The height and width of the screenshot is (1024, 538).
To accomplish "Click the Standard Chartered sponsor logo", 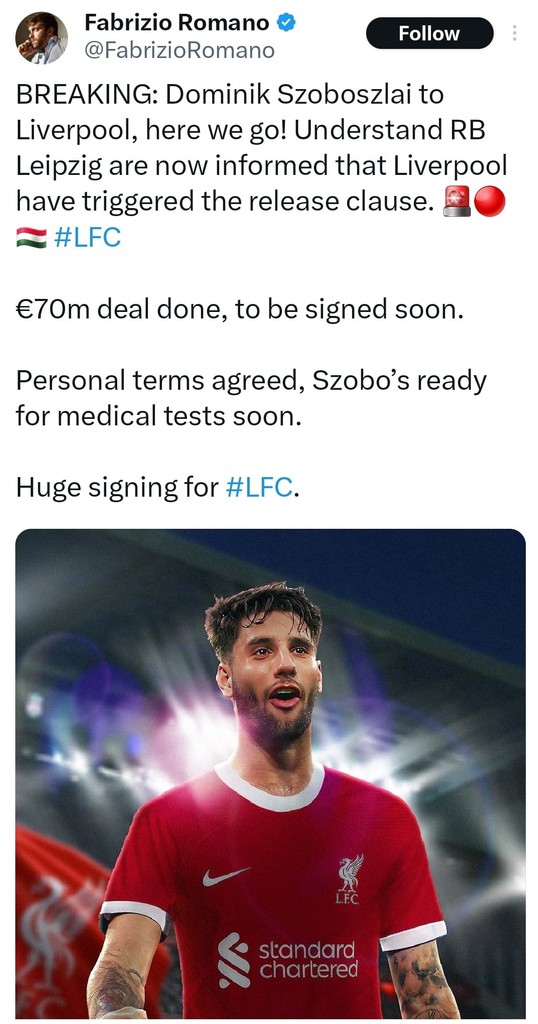I will (288, 959).
